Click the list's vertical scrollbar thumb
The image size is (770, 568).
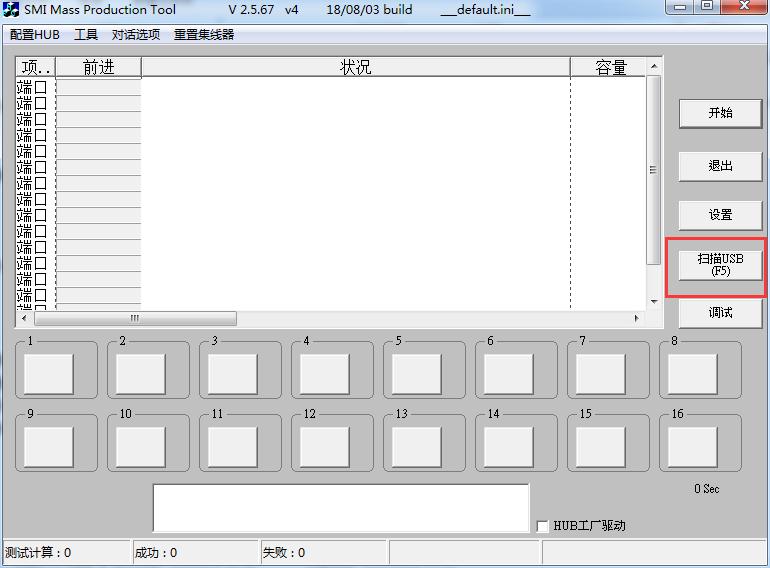pyautogui.click(x=654, y=170)
